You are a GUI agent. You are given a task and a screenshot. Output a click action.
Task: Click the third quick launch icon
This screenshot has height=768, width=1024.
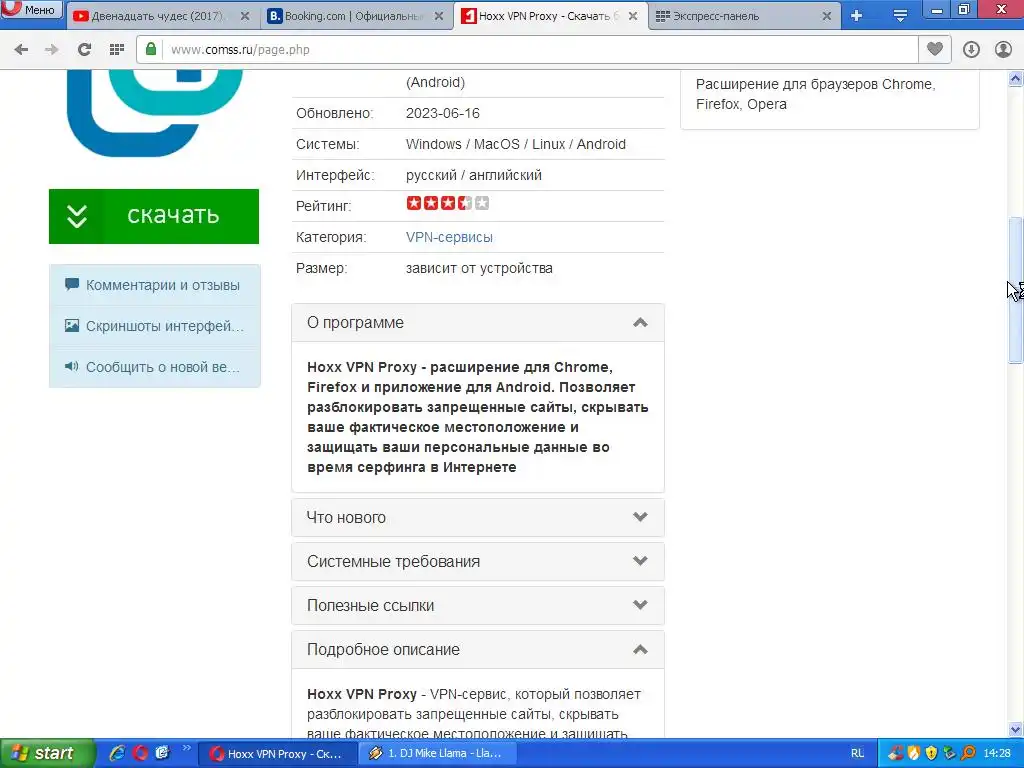162,753
